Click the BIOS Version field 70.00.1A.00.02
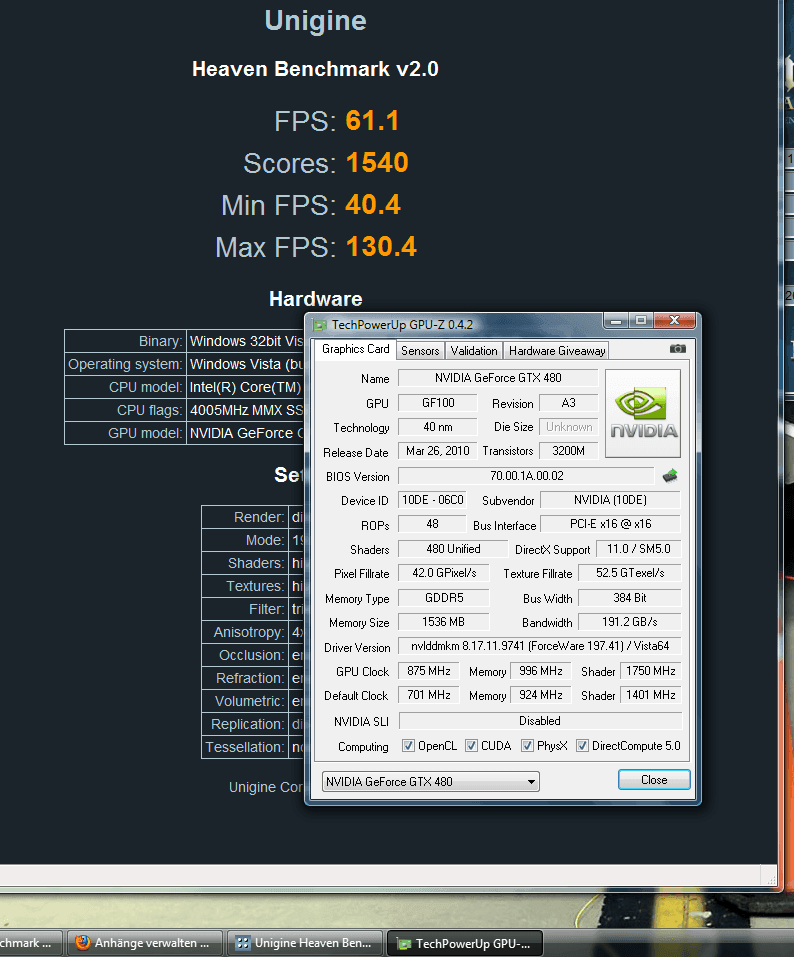This screenshot has width=794, height=957. (527, 475)
